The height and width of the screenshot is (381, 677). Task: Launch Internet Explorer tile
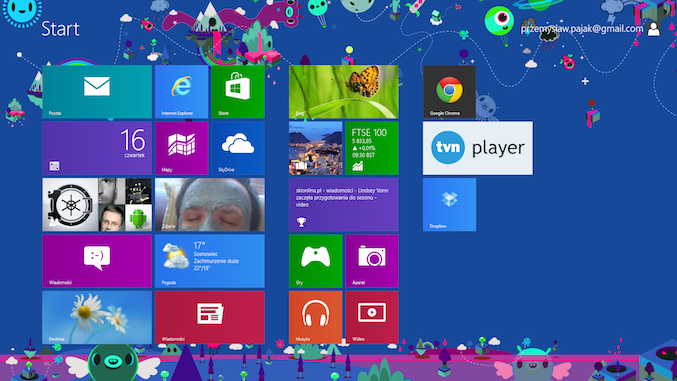click(x=181, y=92)
